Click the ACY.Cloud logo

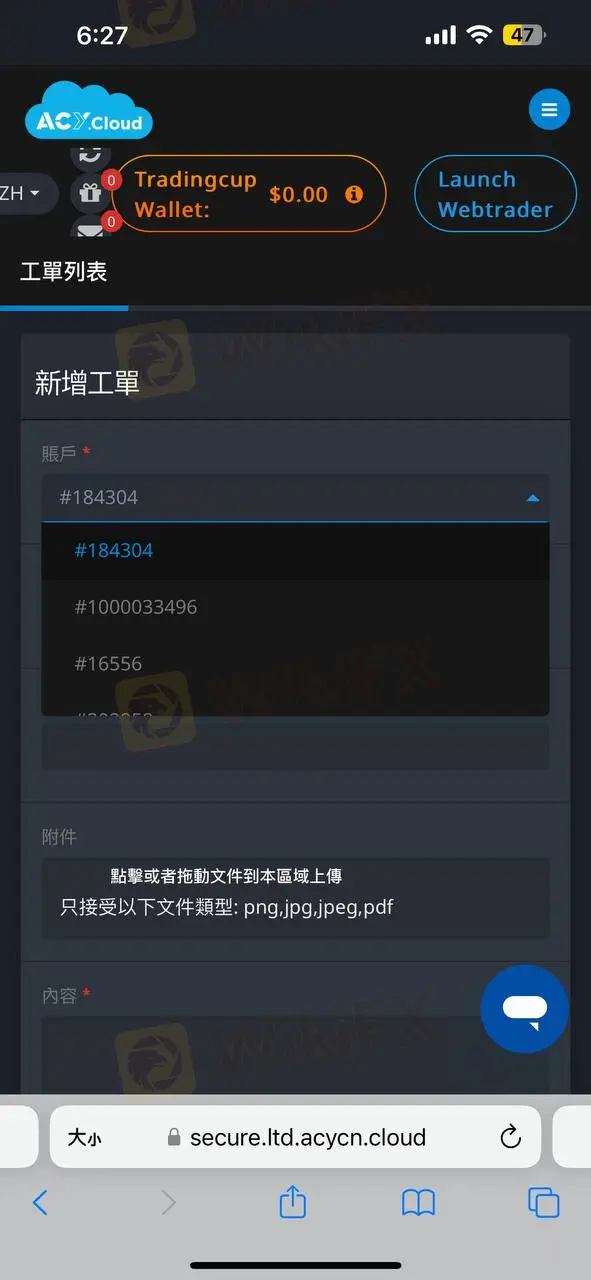[89, 111]
